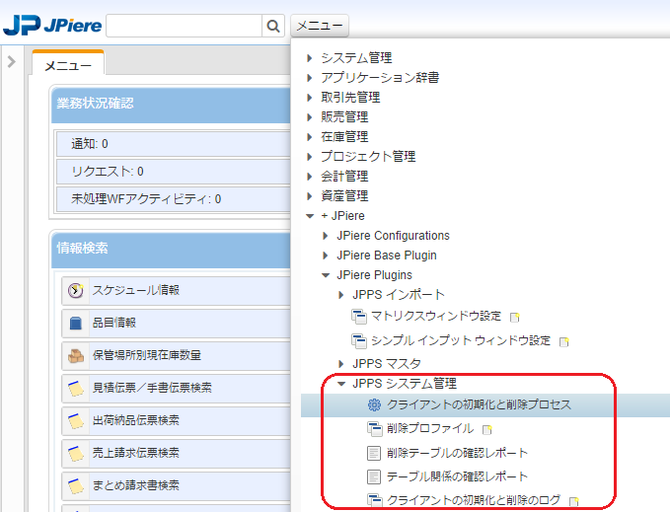Viewport: 670px width, 512px height.
Task: Click the 保管場所別現在庫数量 boxes icon
Action: [76, 356]
